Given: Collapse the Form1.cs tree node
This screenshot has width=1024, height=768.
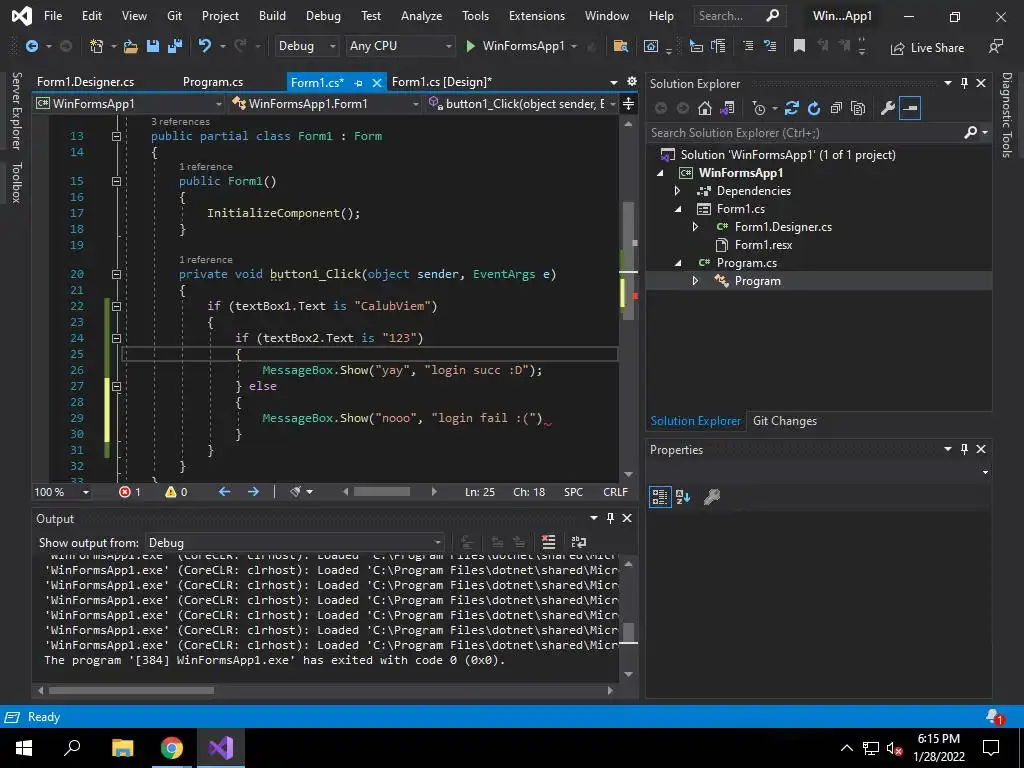Looking at the screenshot, I should (678, 209).
